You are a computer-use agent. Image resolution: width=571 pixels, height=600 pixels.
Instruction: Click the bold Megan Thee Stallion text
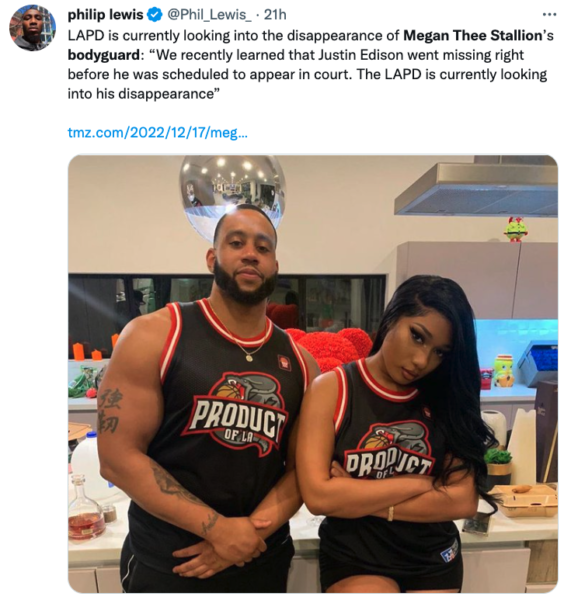pos(473,35)
